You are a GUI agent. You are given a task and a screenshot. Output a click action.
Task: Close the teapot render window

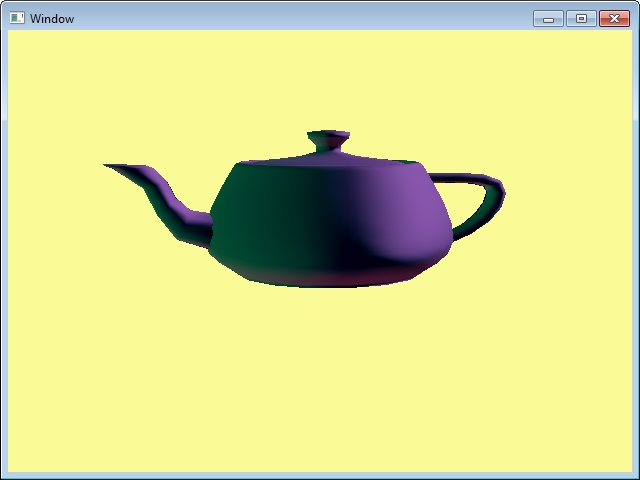614,18
